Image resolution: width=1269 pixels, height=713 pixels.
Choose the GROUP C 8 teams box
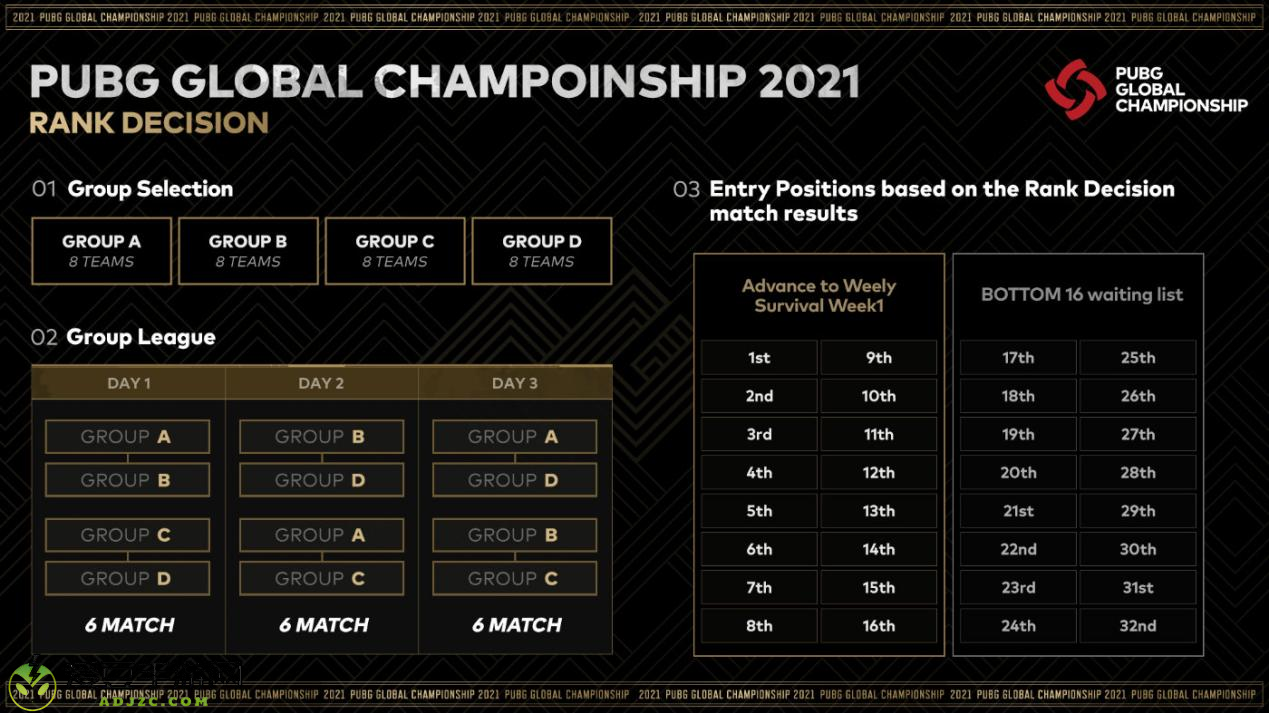(x=395, y=251)
